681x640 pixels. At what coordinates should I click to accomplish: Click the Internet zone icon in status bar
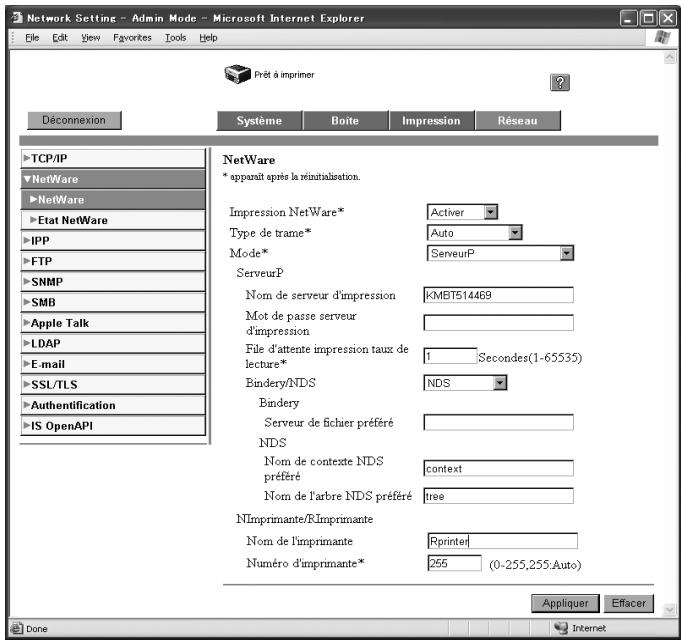tap(561, 628)
